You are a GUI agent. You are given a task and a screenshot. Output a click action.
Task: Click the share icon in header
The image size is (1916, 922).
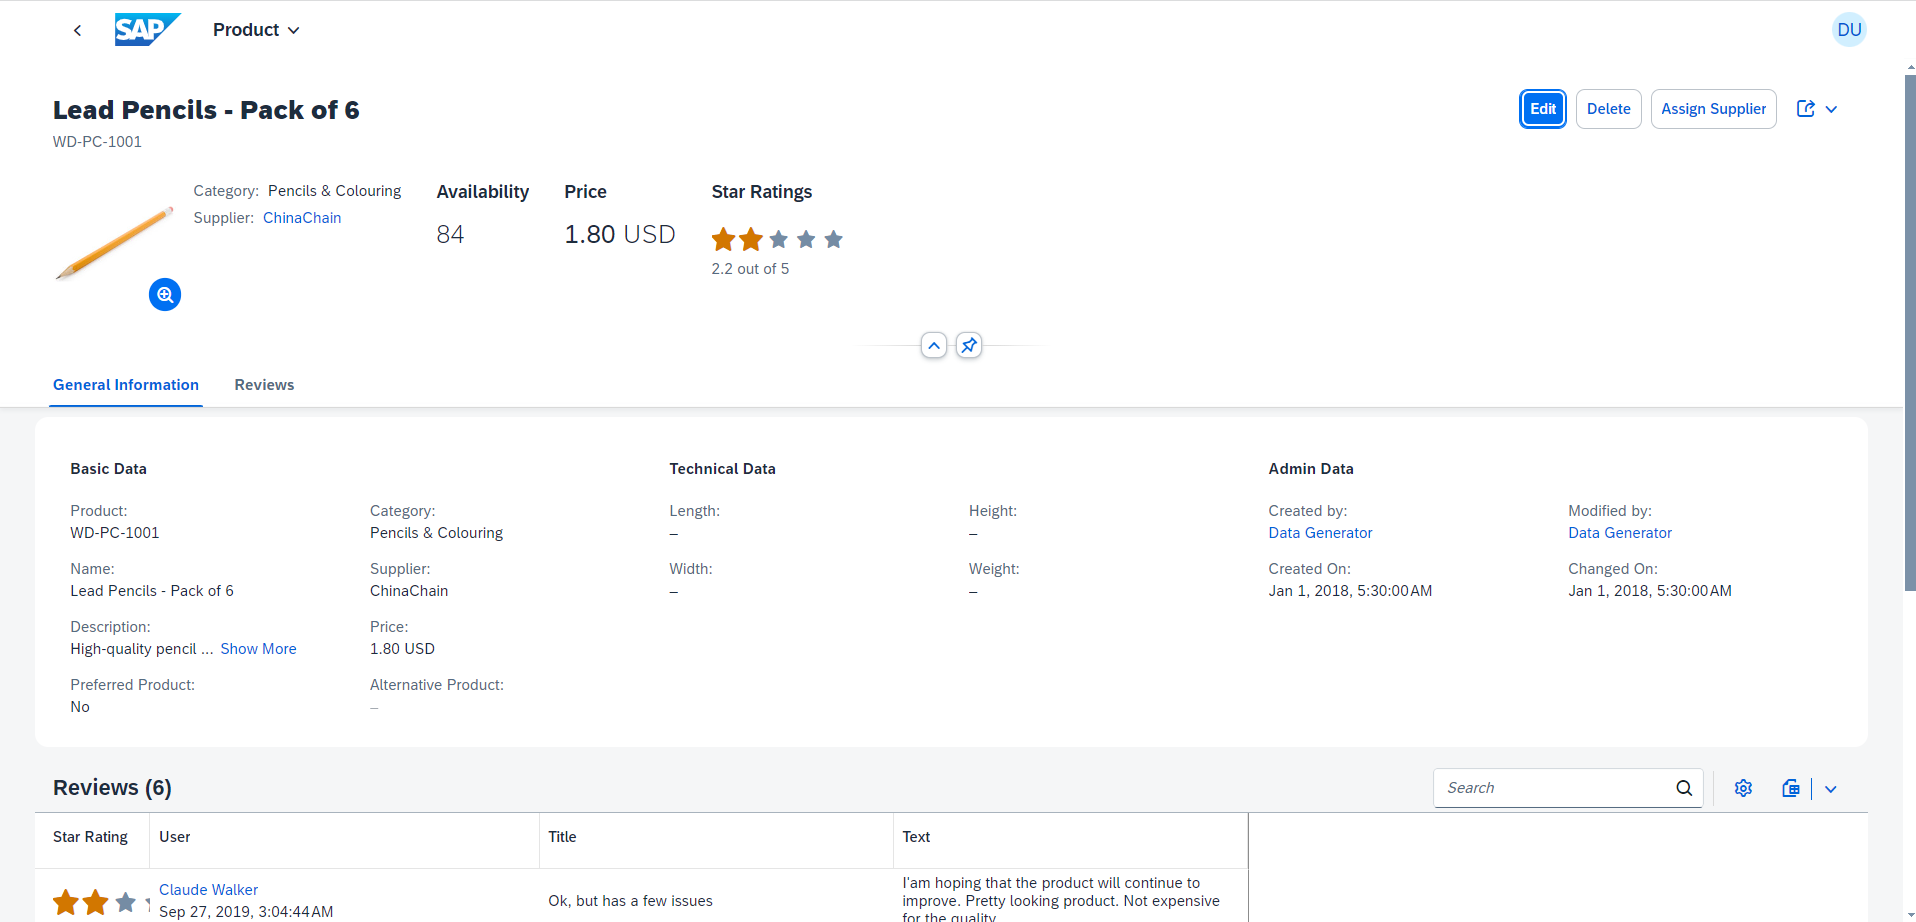tap(1805, 109)
